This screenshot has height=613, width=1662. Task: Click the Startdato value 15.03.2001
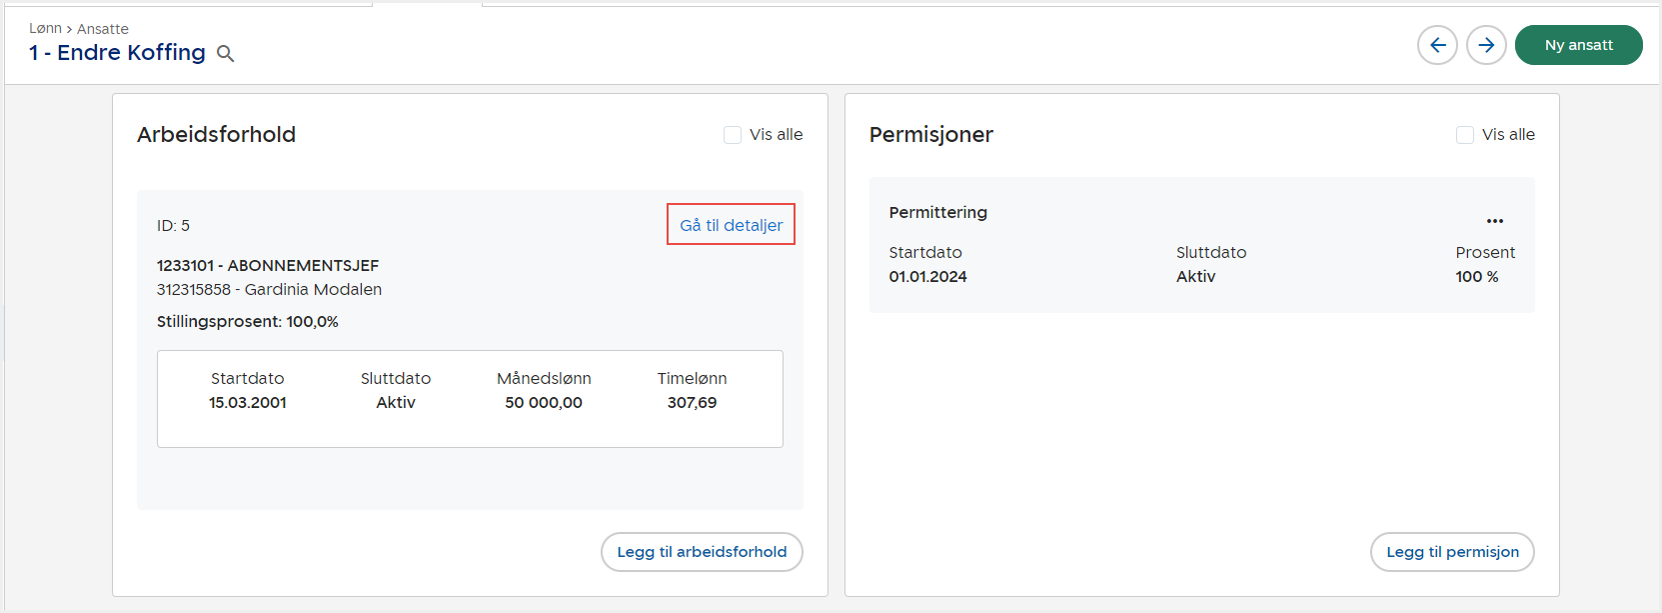(248, 402)
